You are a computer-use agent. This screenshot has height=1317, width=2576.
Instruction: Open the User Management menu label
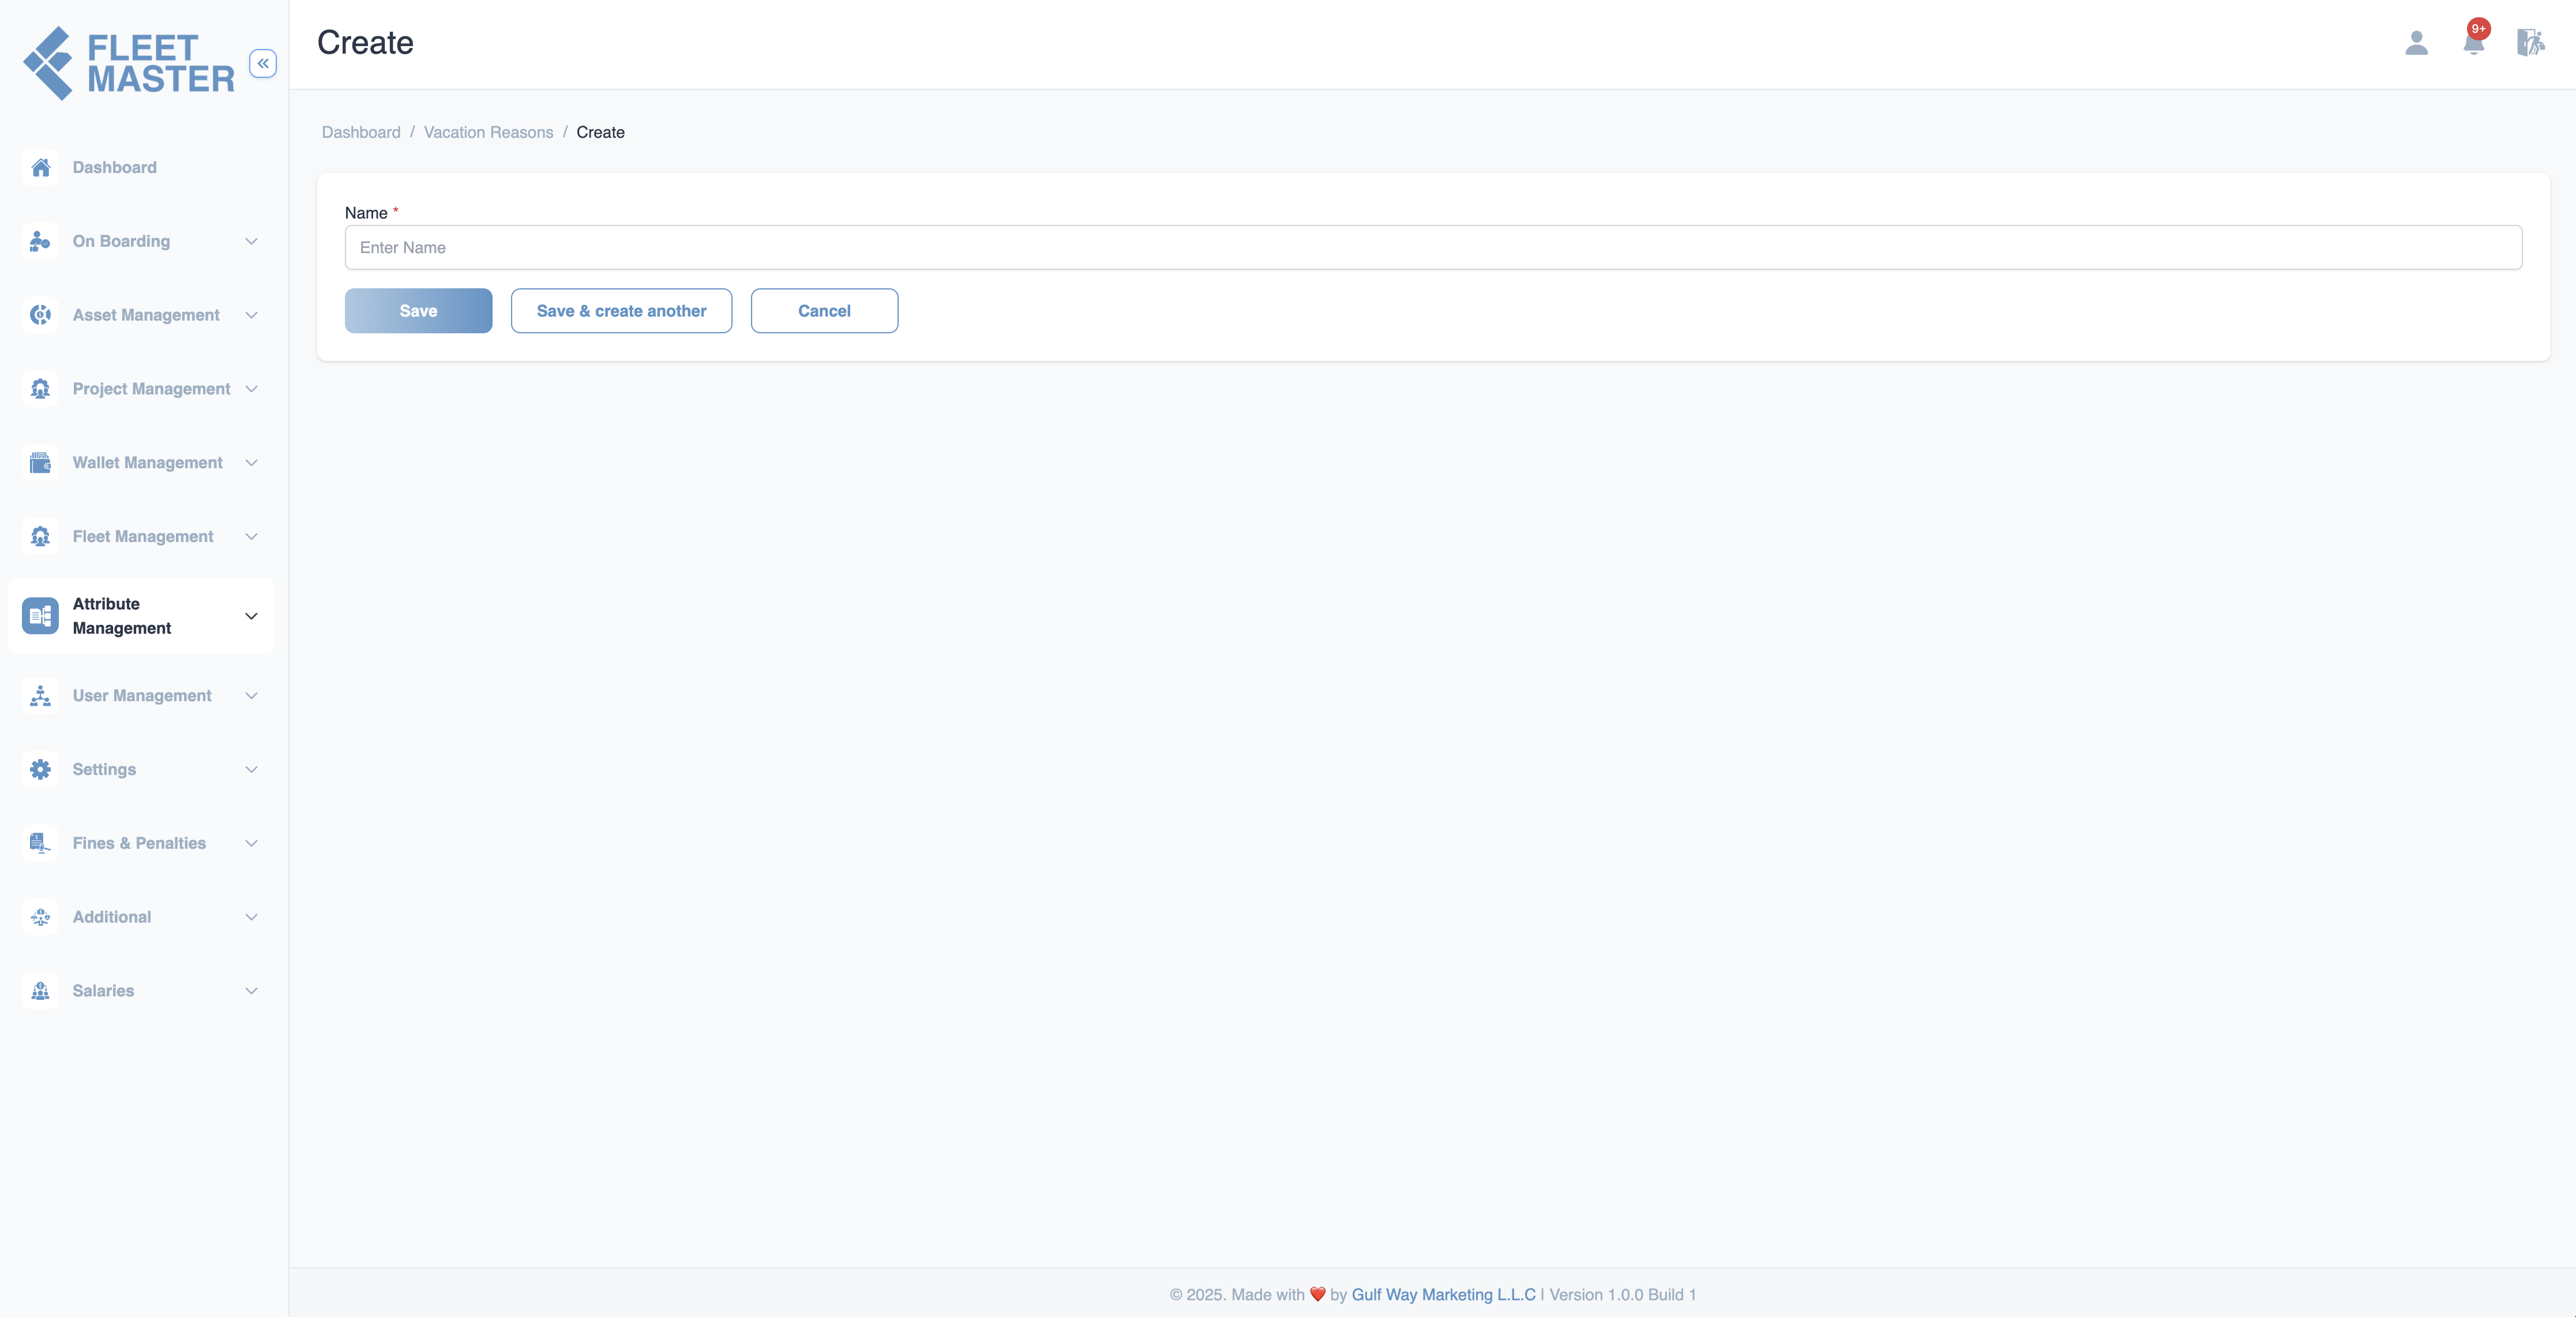pos(142,696)
